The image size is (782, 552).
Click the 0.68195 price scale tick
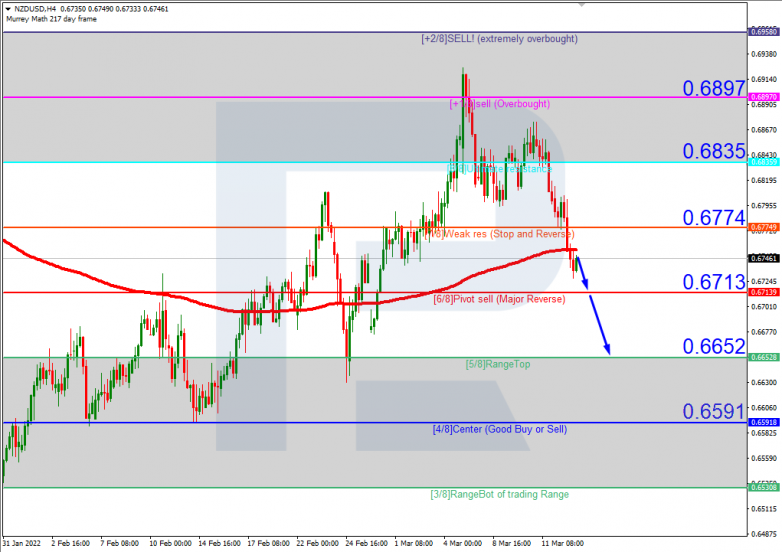[764, 181]
